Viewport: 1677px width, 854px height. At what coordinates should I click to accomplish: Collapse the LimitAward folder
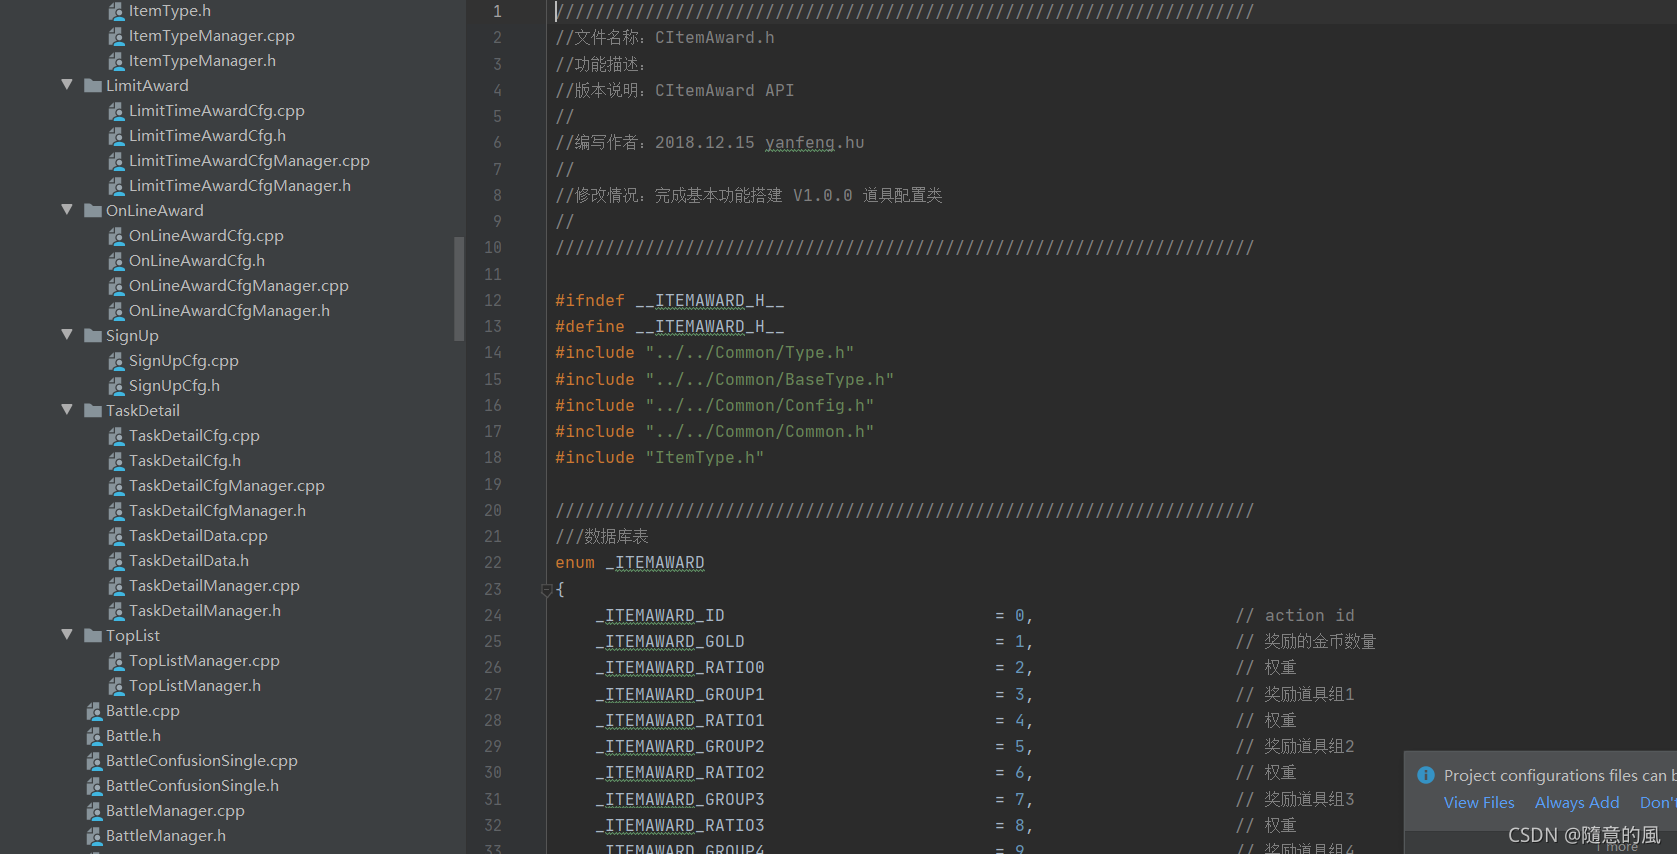tap(67, 85)
